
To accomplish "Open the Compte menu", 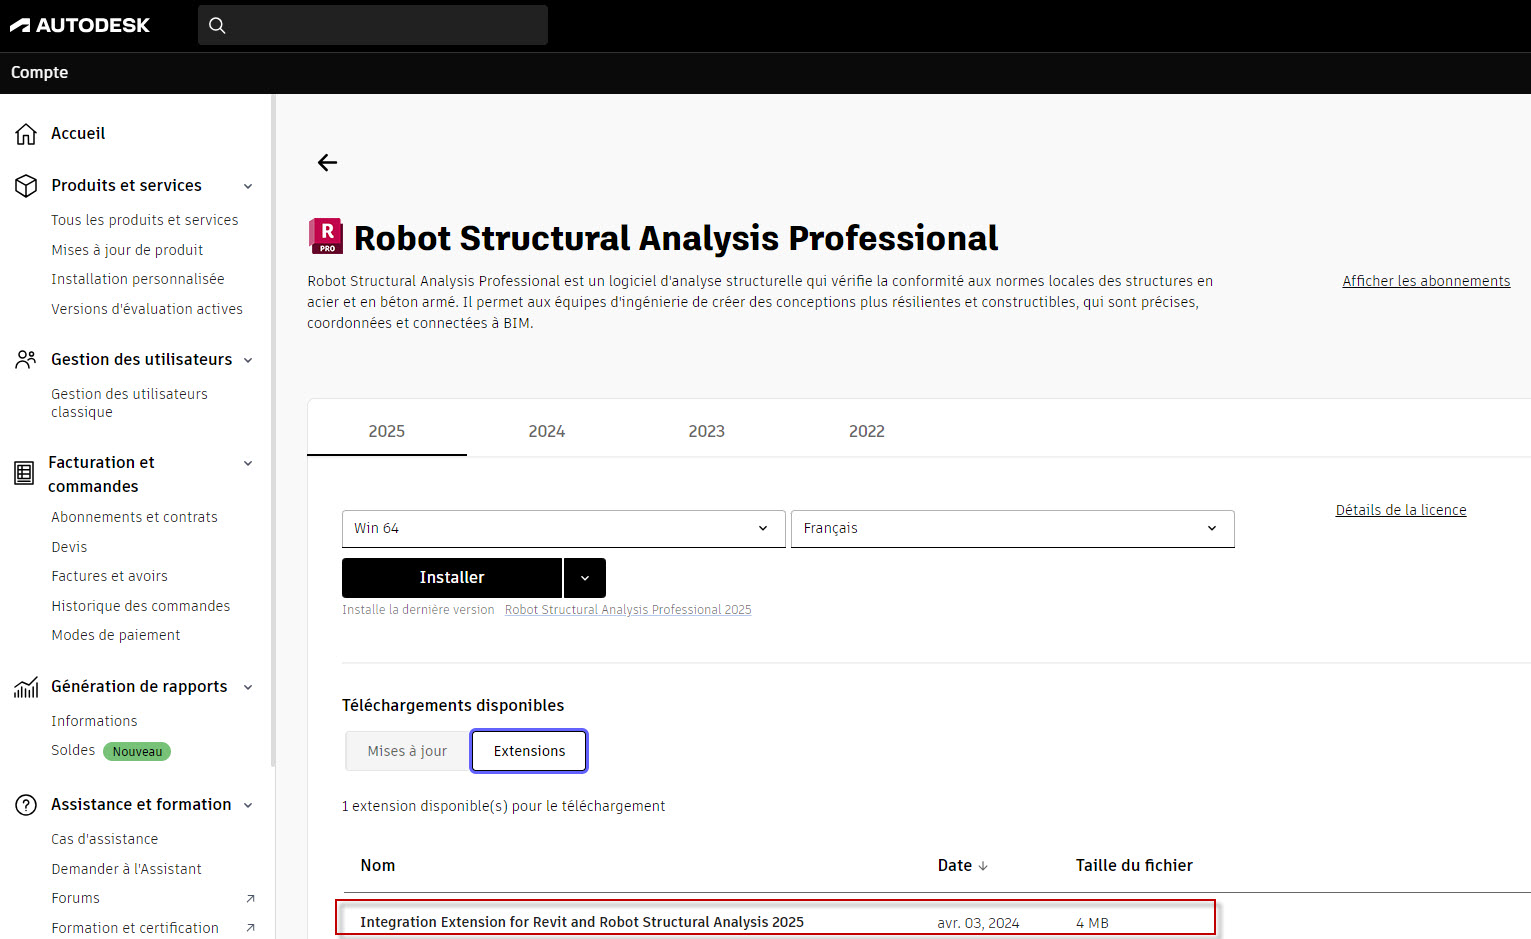I will [x=39, y=72].
